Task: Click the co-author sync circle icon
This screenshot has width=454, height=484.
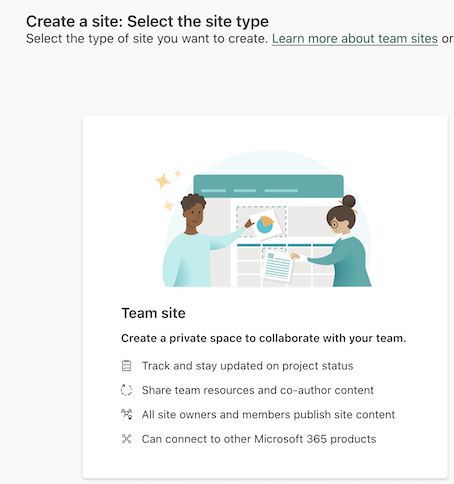Action: tap(126, 390)
